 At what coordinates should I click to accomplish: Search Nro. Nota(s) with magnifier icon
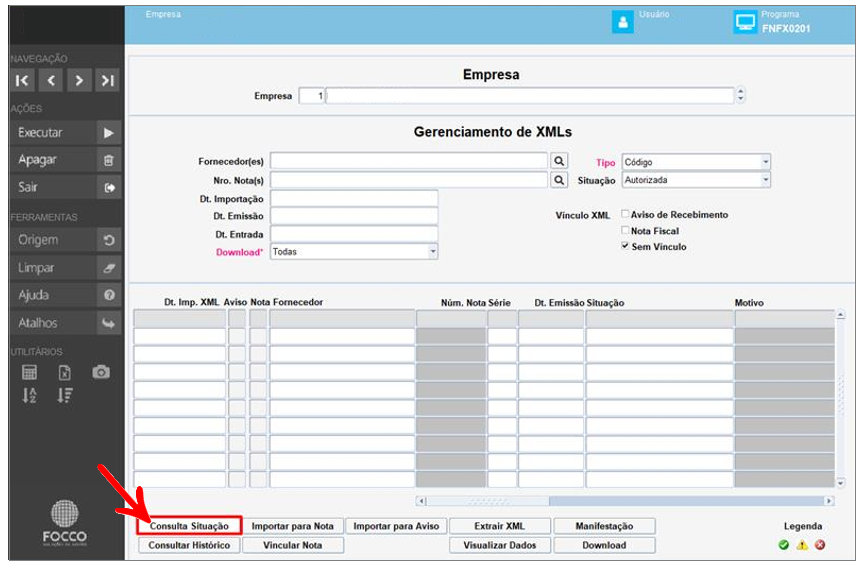[x=559, y=180]
